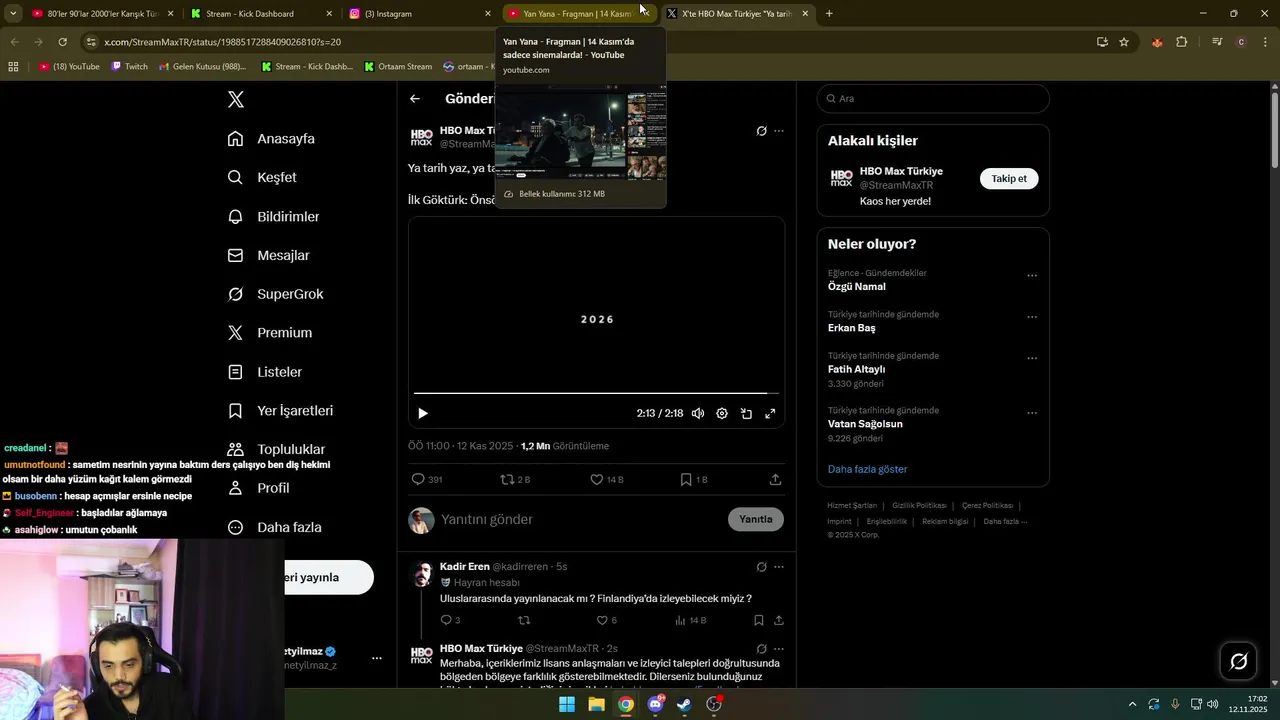Click the main post reply icon with 391

(x=427, y=480)
